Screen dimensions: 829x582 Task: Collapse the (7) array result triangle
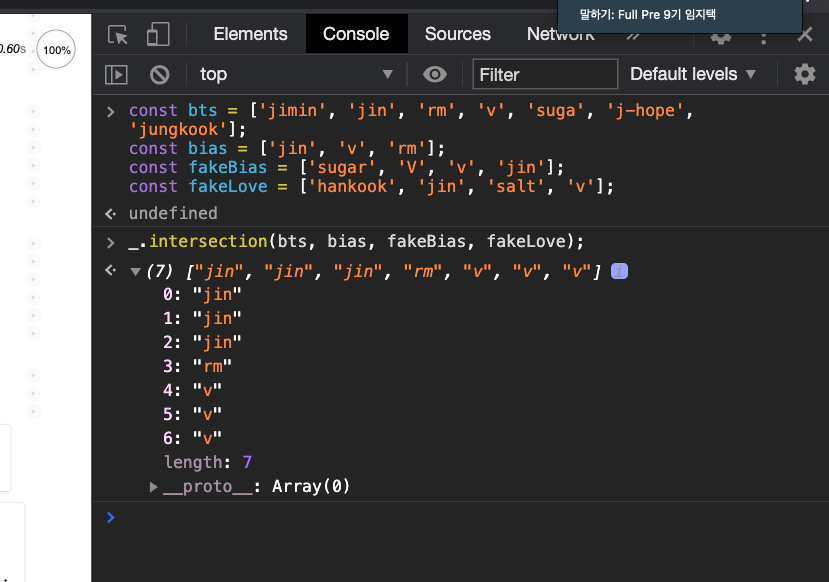pyautogui.click(x=135, y=272)
